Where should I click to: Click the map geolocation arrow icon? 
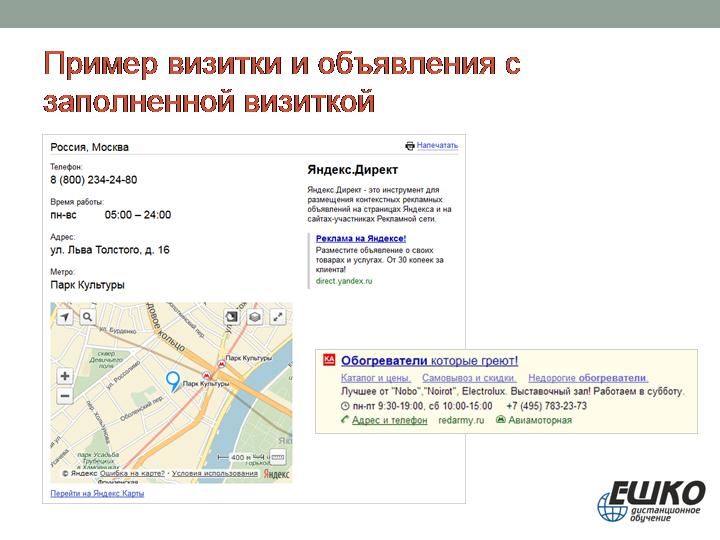(x=65, y=317)
